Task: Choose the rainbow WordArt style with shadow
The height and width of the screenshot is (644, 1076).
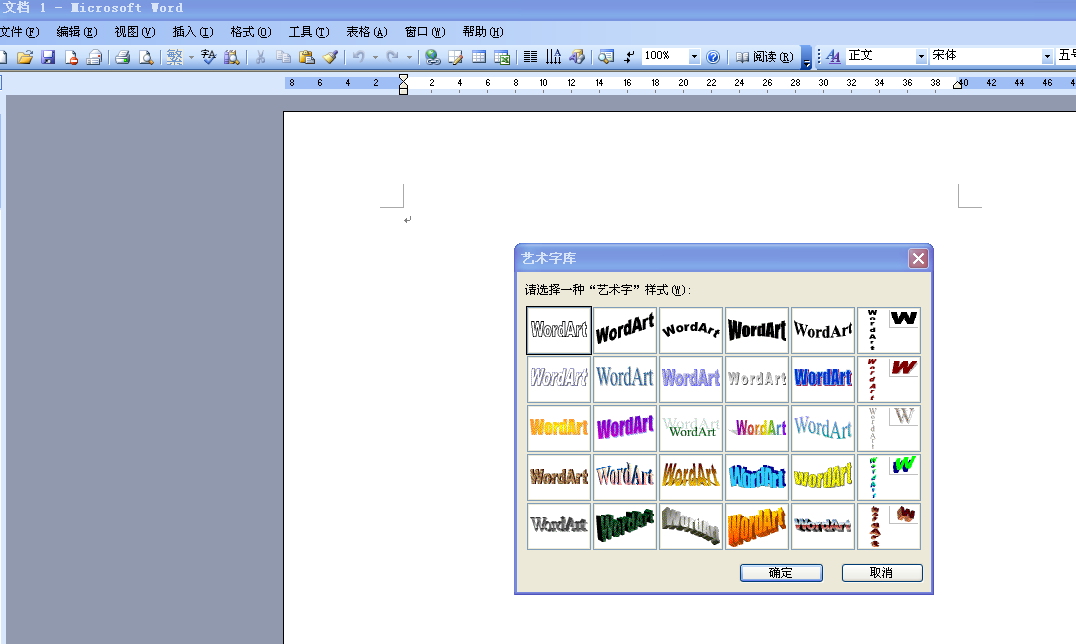Action: point(757,428)
